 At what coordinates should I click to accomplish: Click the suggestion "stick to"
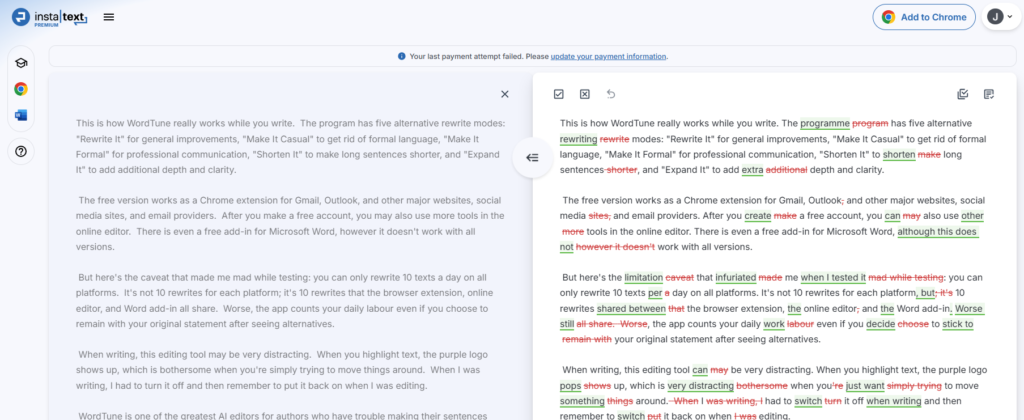pyautogui.click(x=958, y=324)
